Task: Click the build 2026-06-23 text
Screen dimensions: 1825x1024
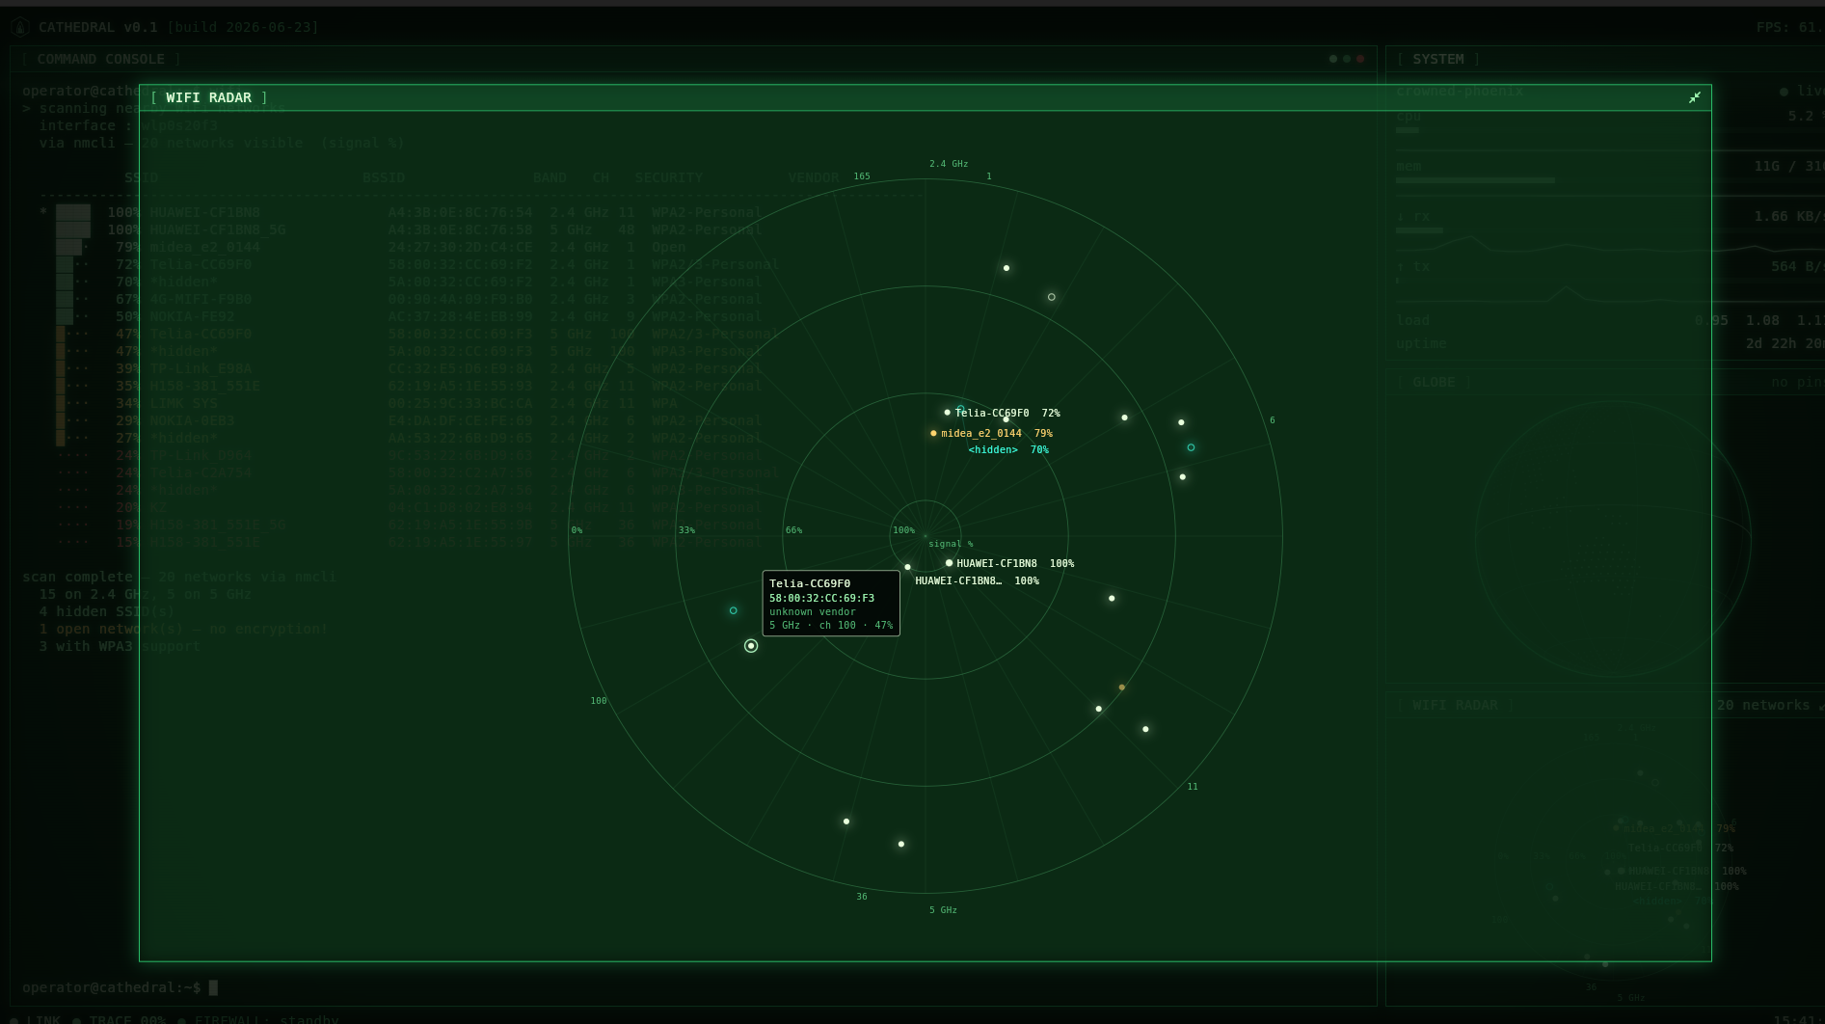Action: (x=243, y=27)
